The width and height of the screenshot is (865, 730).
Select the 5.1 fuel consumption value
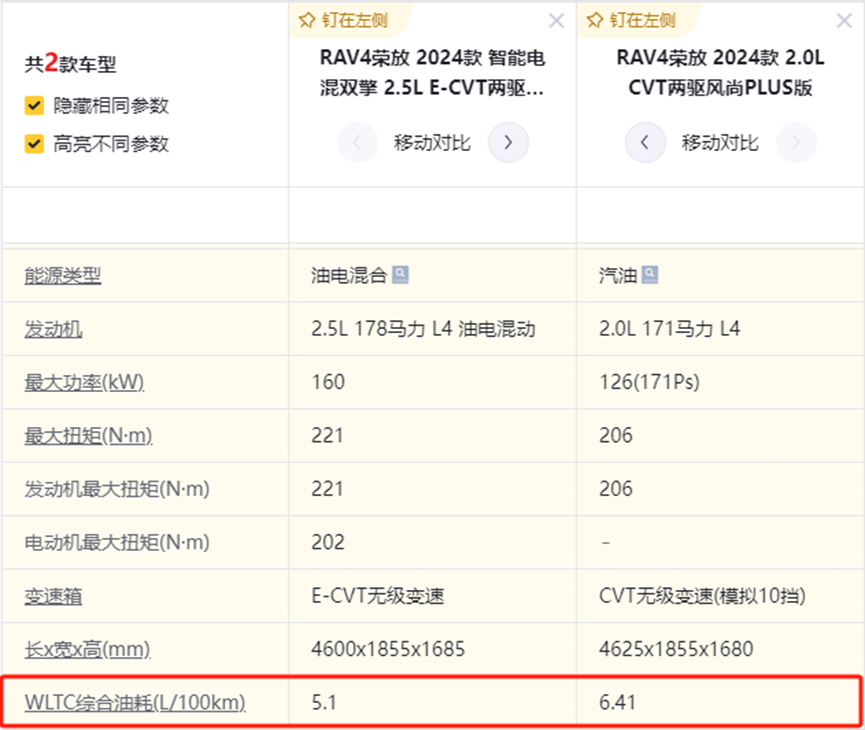(x=324, y=702)
